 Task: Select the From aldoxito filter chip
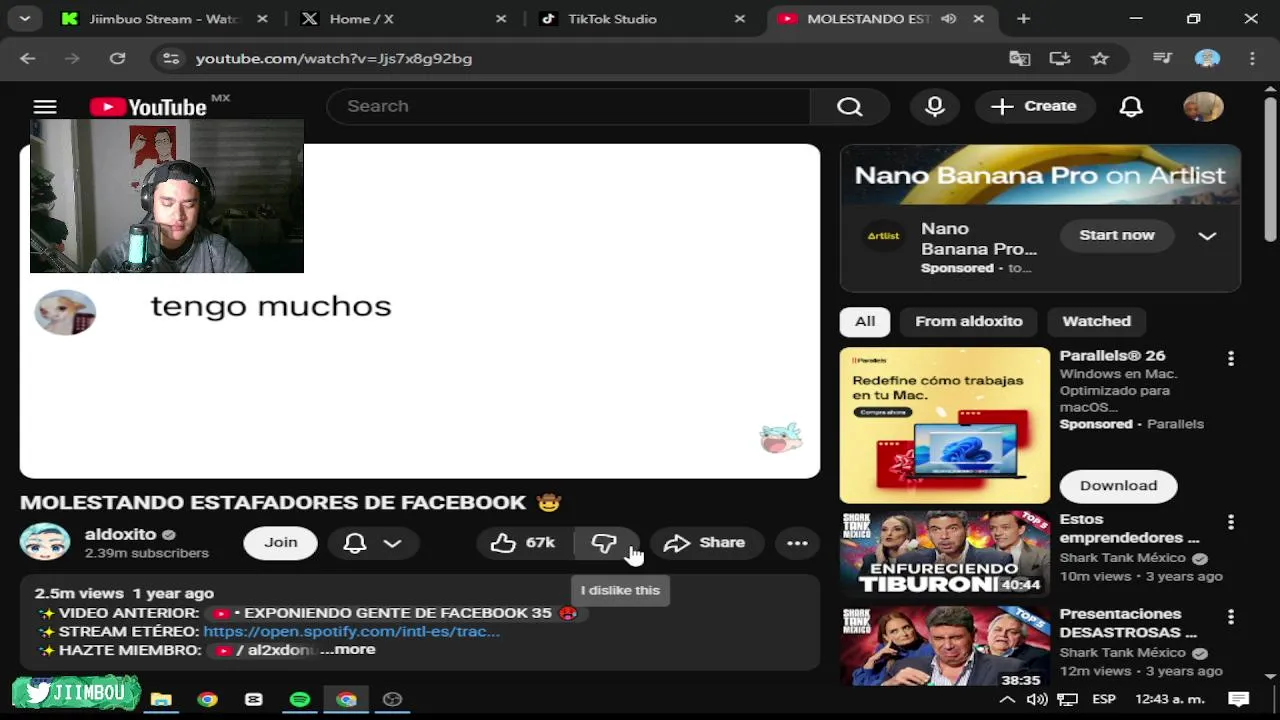point(968,321)
